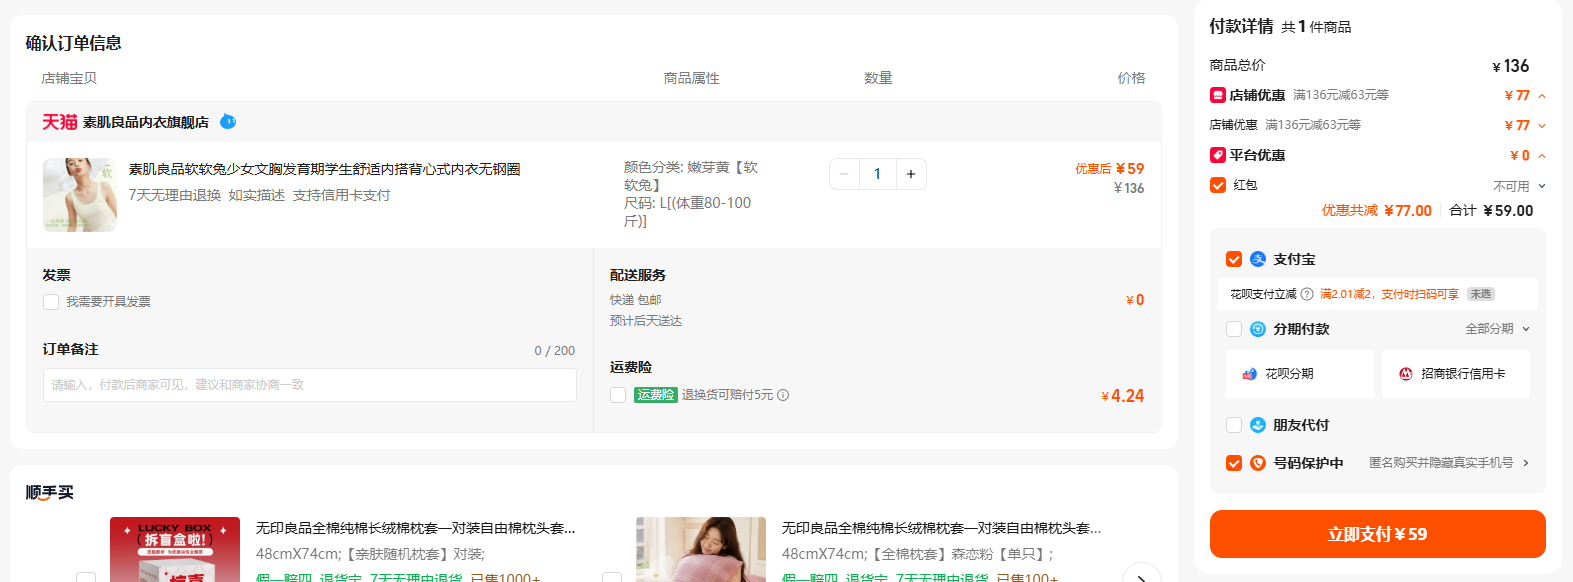The width and height of the screenshot is (1573, 582).
Task: Toggle the 支付宝 payment checkbox
Action: [1234, 259]
